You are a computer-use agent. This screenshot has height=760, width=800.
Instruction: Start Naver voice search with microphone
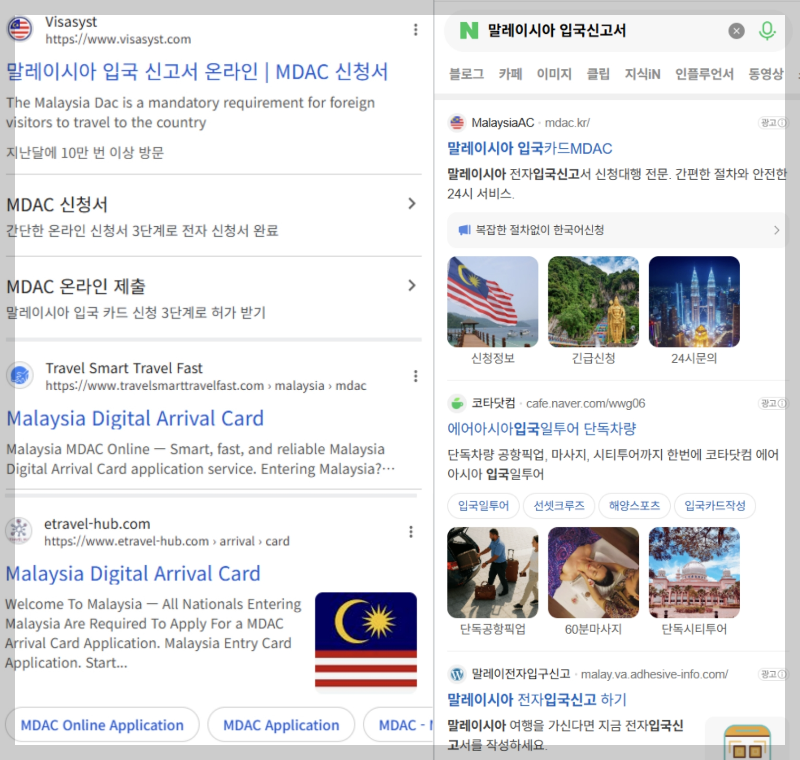pos(766,31)
